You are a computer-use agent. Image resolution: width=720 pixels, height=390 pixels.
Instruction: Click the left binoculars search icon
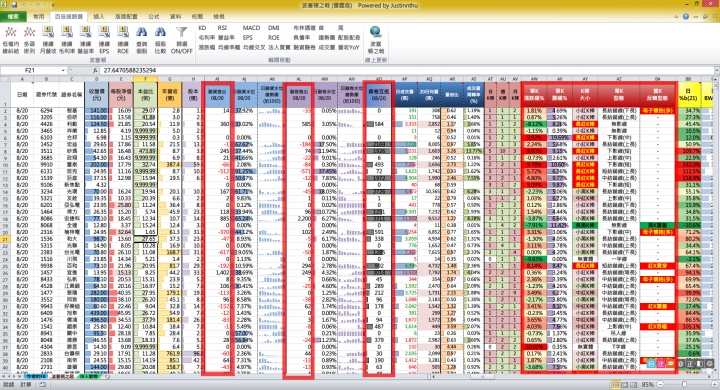click(x=141, y=32)
